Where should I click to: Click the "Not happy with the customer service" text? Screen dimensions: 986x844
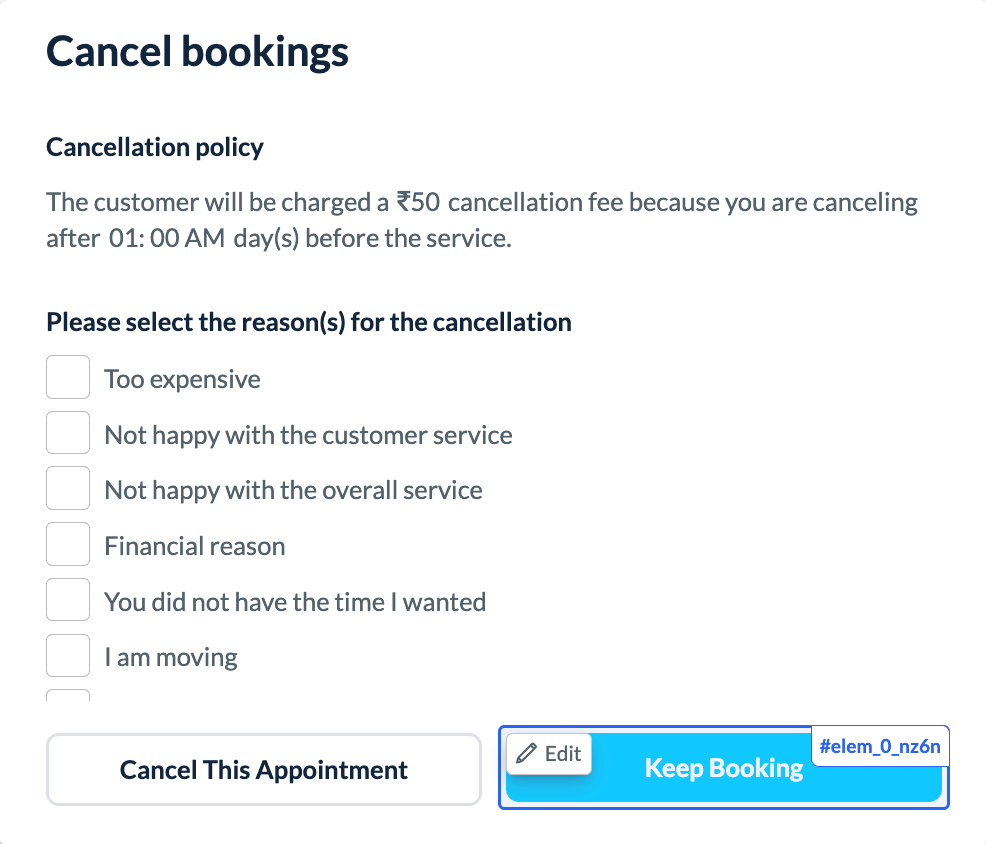[308, 435]
